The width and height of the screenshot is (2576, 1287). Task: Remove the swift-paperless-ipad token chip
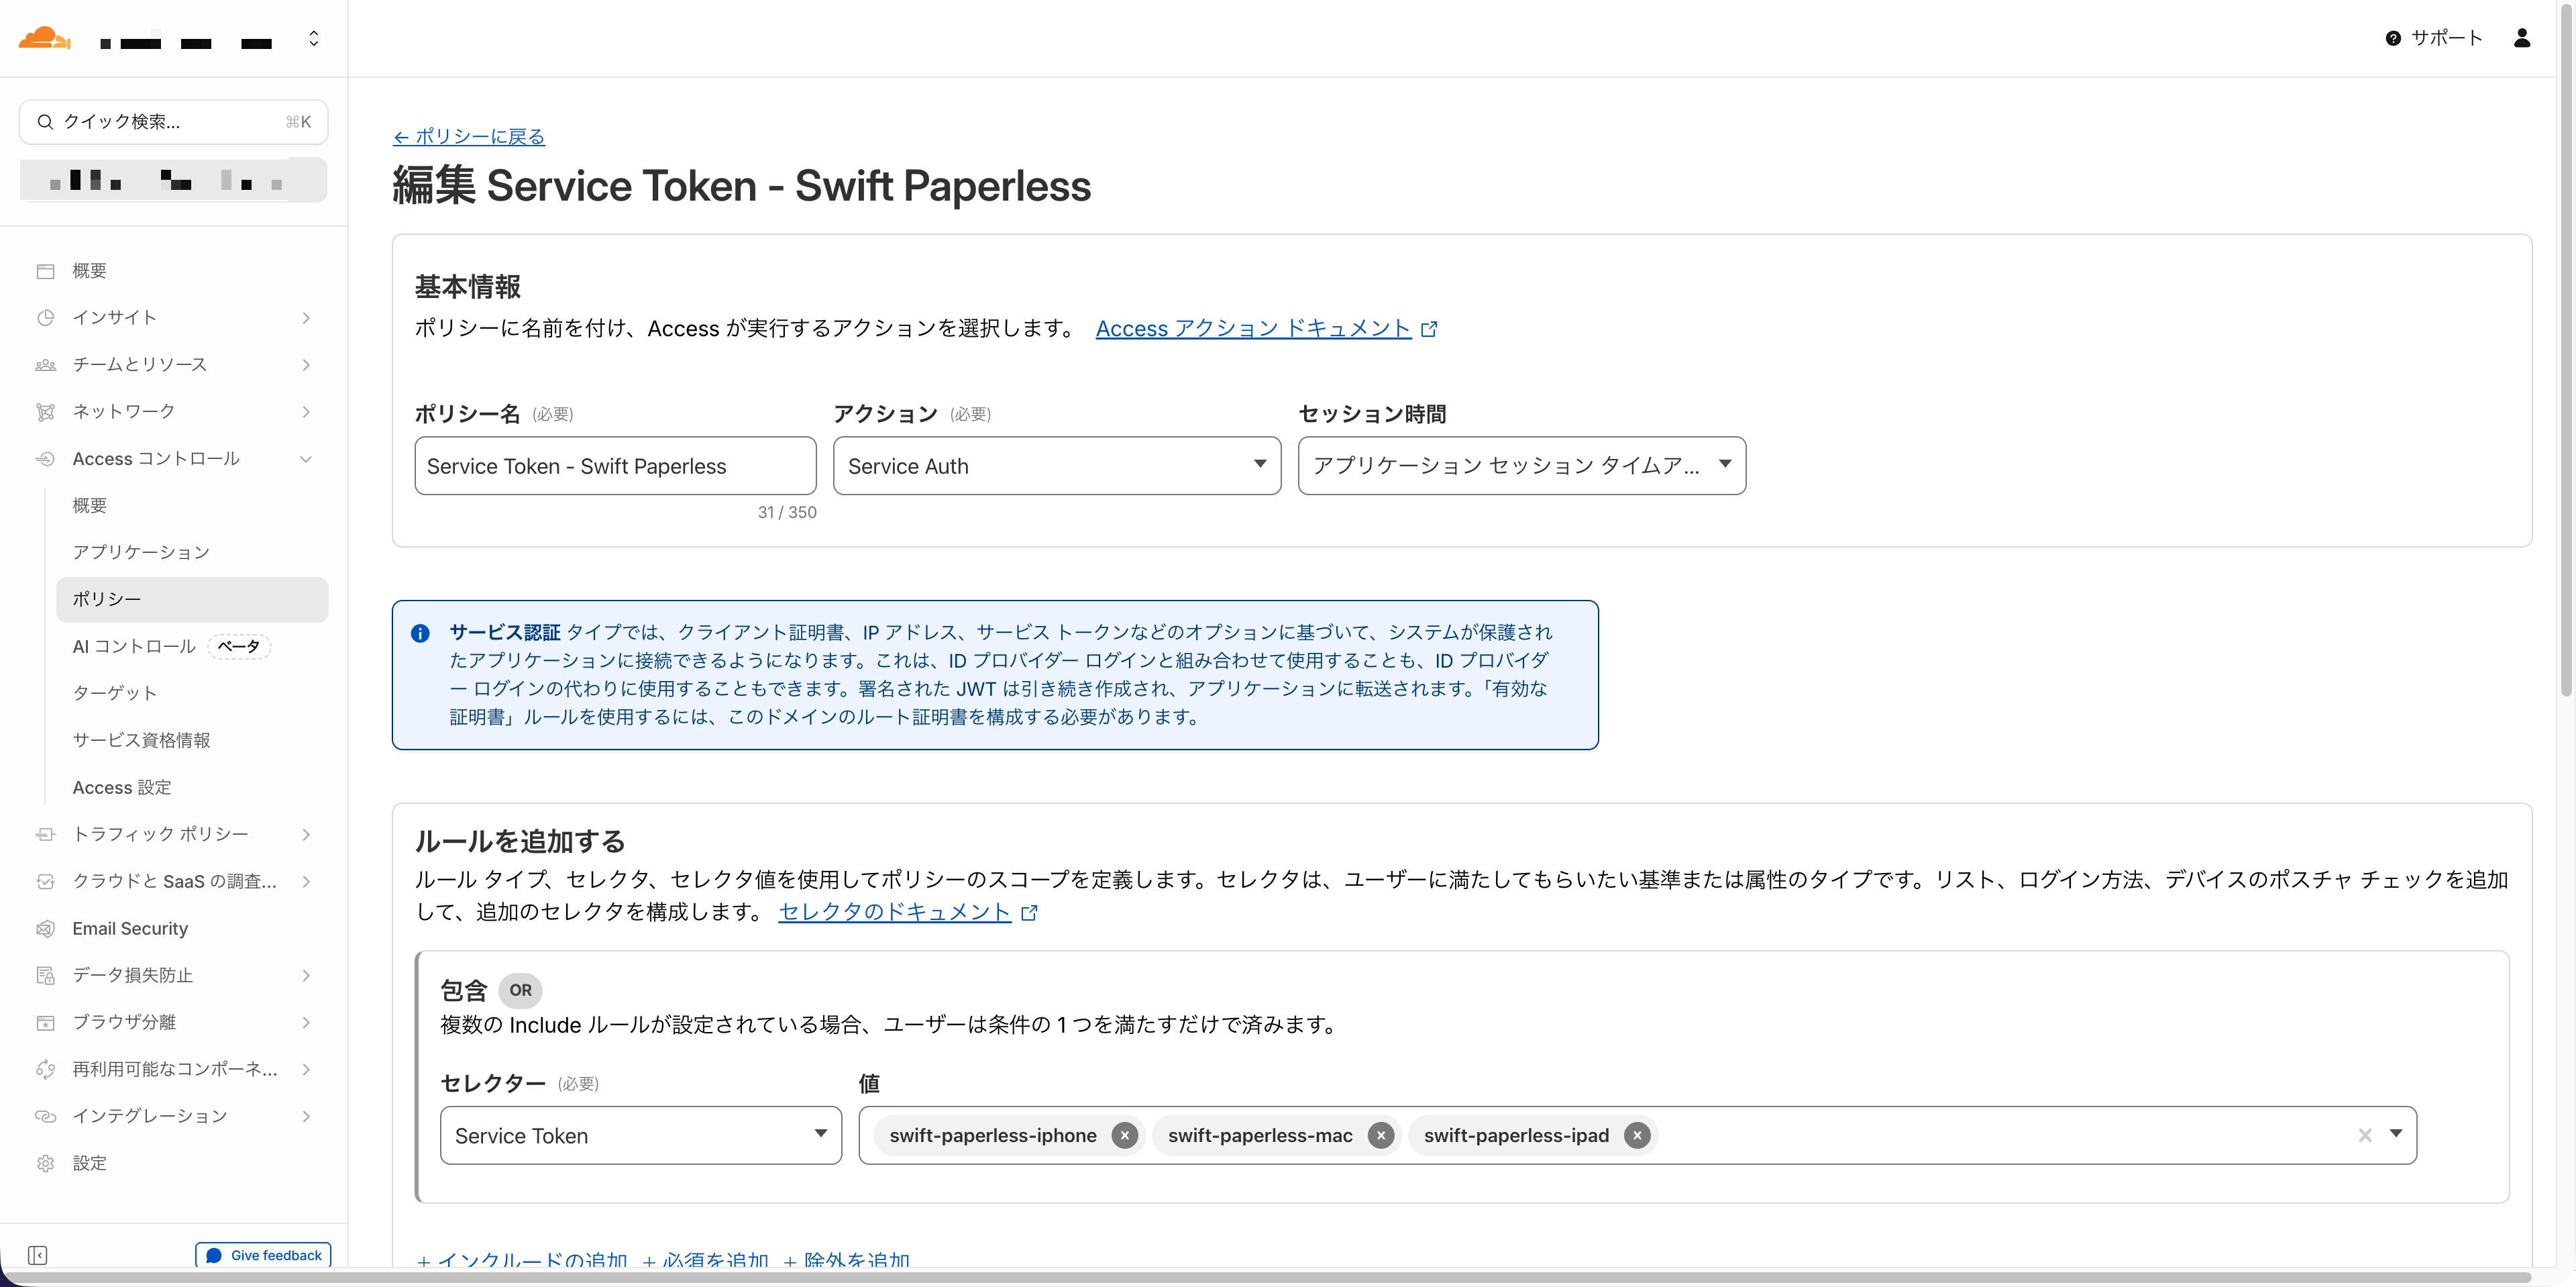(x=1636, y=1135)
